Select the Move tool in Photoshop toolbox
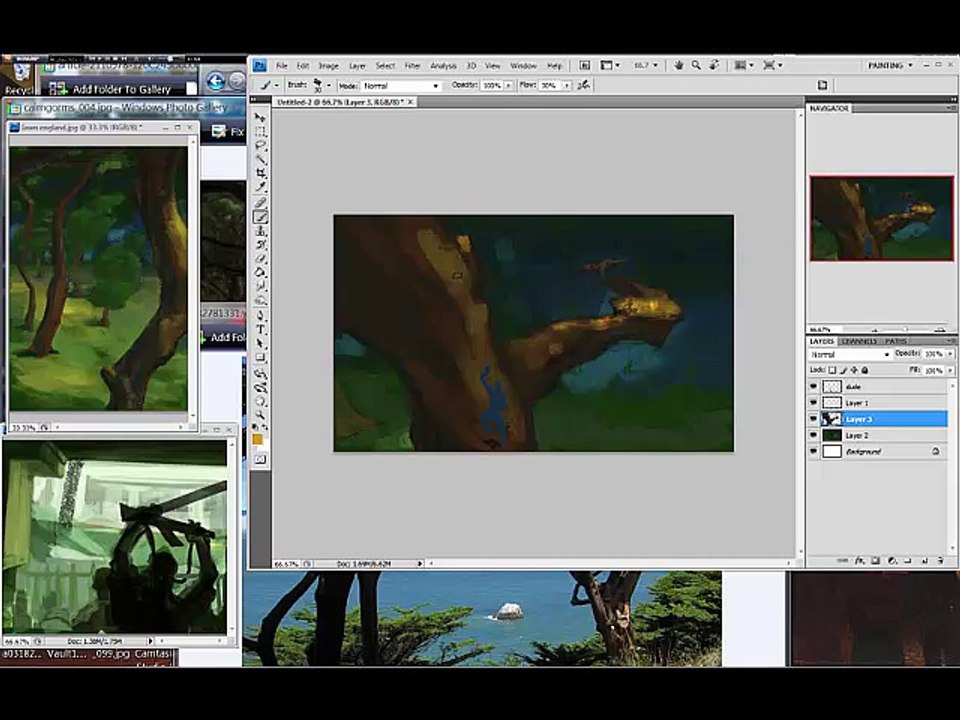The height and width of the screenshot is (720, 960). pos(260,117)
